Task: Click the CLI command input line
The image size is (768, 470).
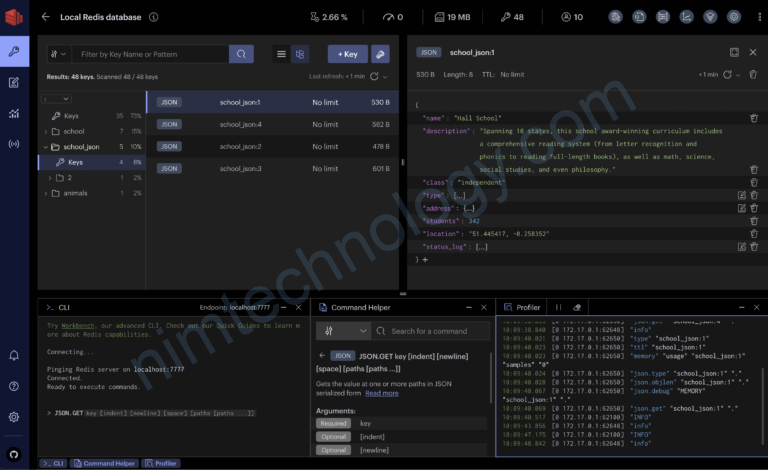Action: [x=174, y=413]
